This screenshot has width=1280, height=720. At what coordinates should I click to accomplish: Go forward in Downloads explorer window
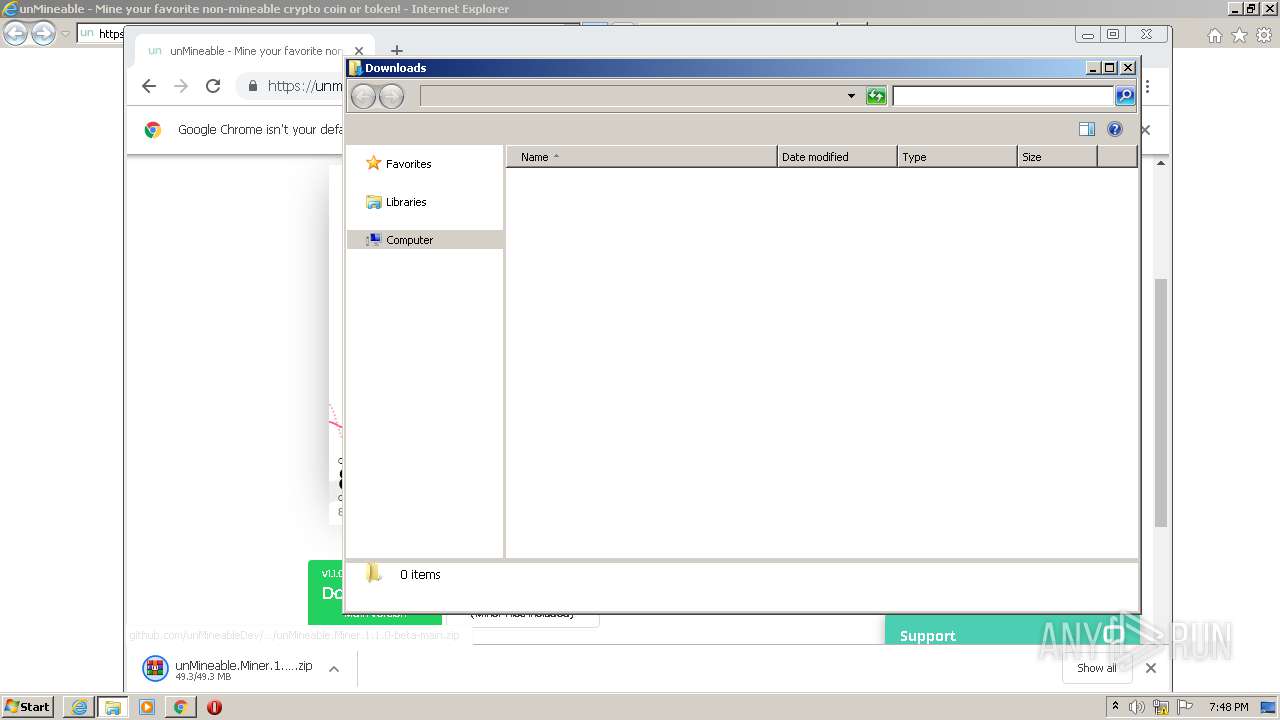(x=392, y=96)
